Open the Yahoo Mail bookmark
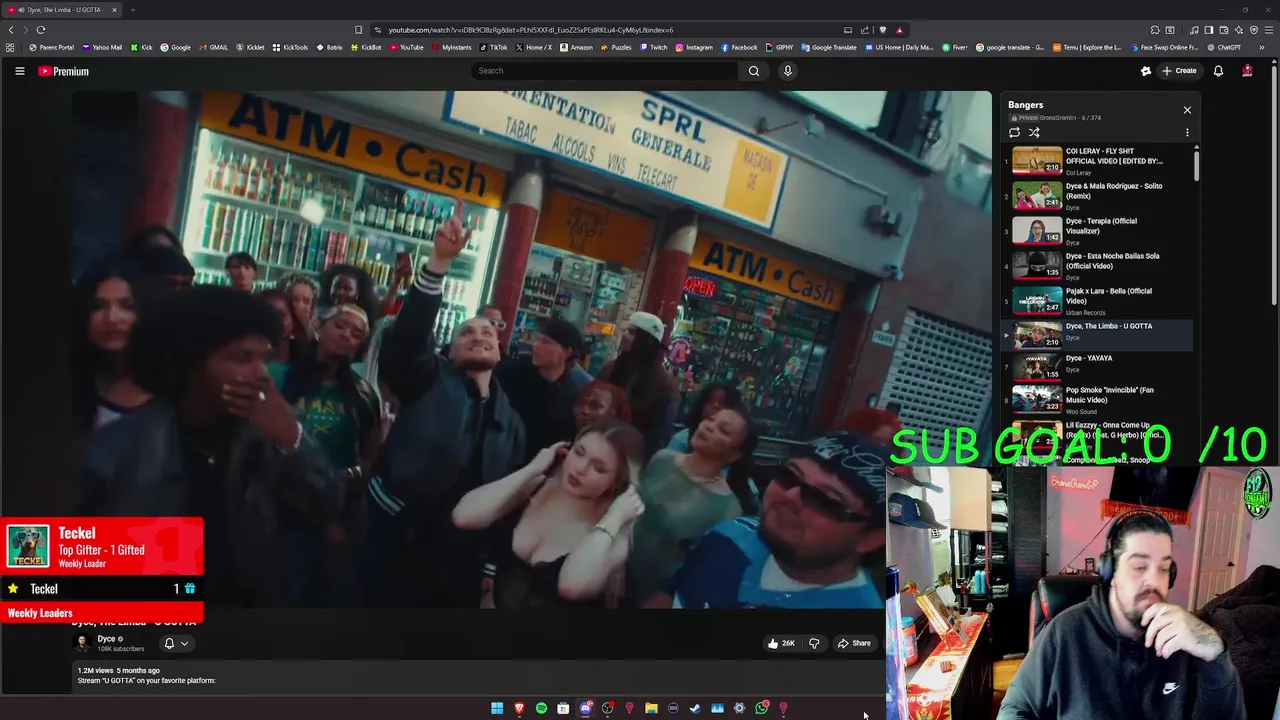 (102, 47)
